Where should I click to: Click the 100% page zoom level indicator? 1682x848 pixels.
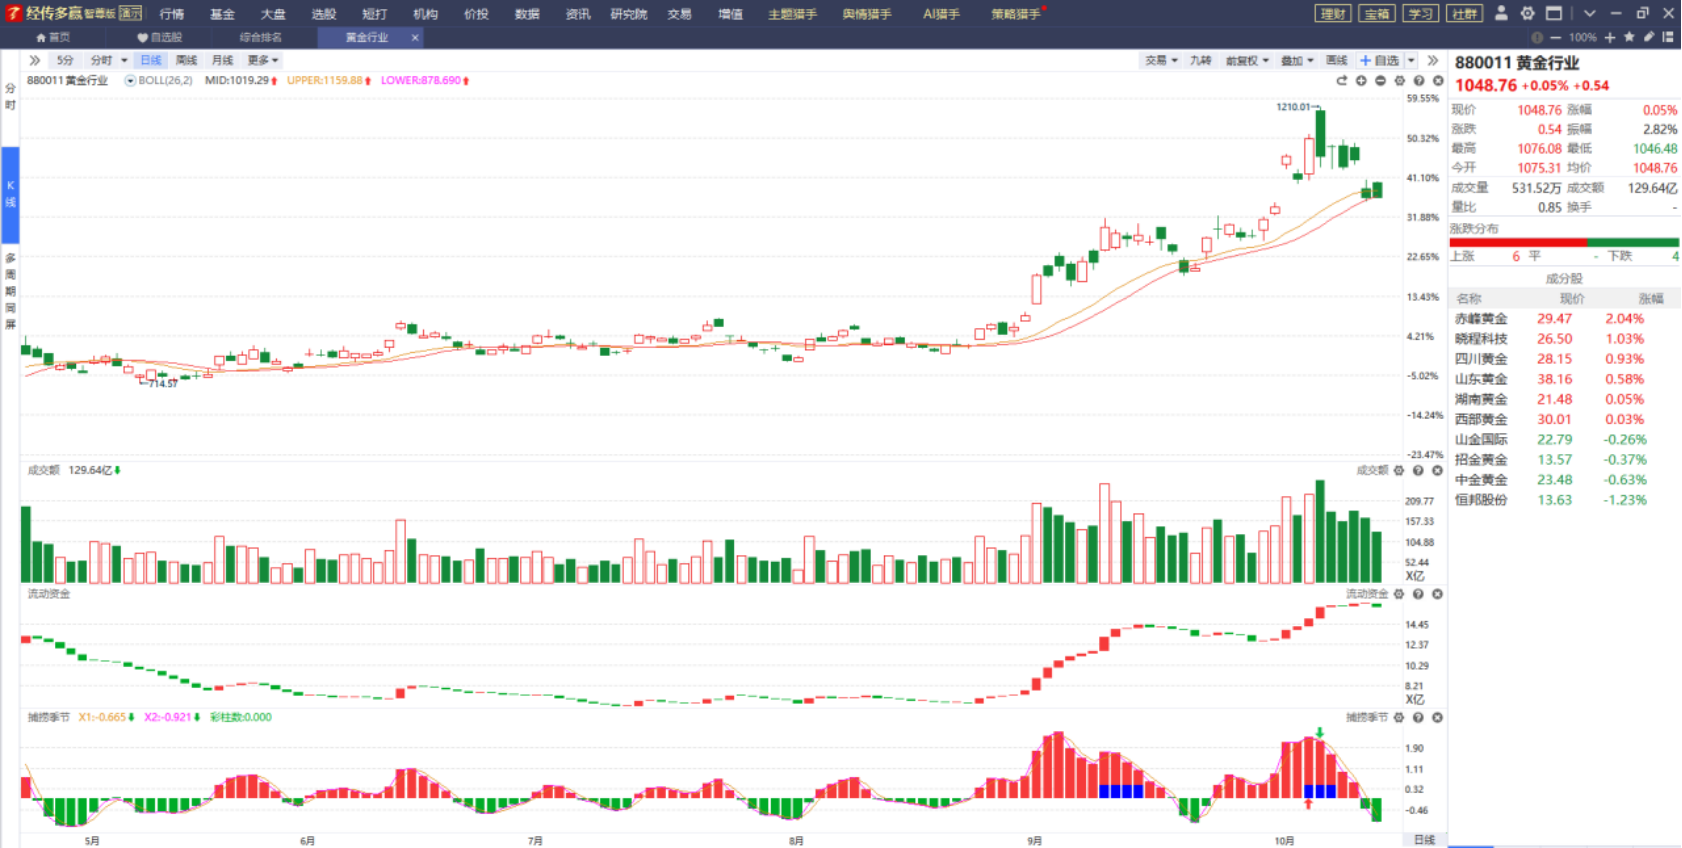pos(1582,37)
